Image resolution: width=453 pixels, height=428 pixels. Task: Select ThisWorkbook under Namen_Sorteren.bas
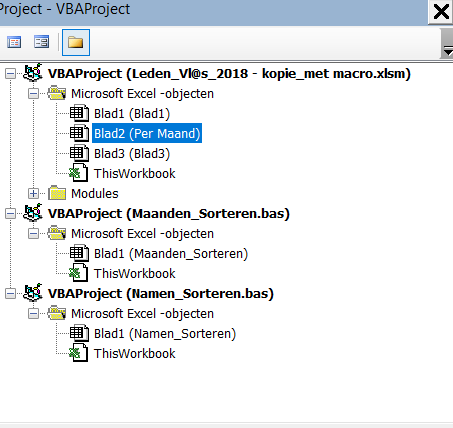point(134,354)
